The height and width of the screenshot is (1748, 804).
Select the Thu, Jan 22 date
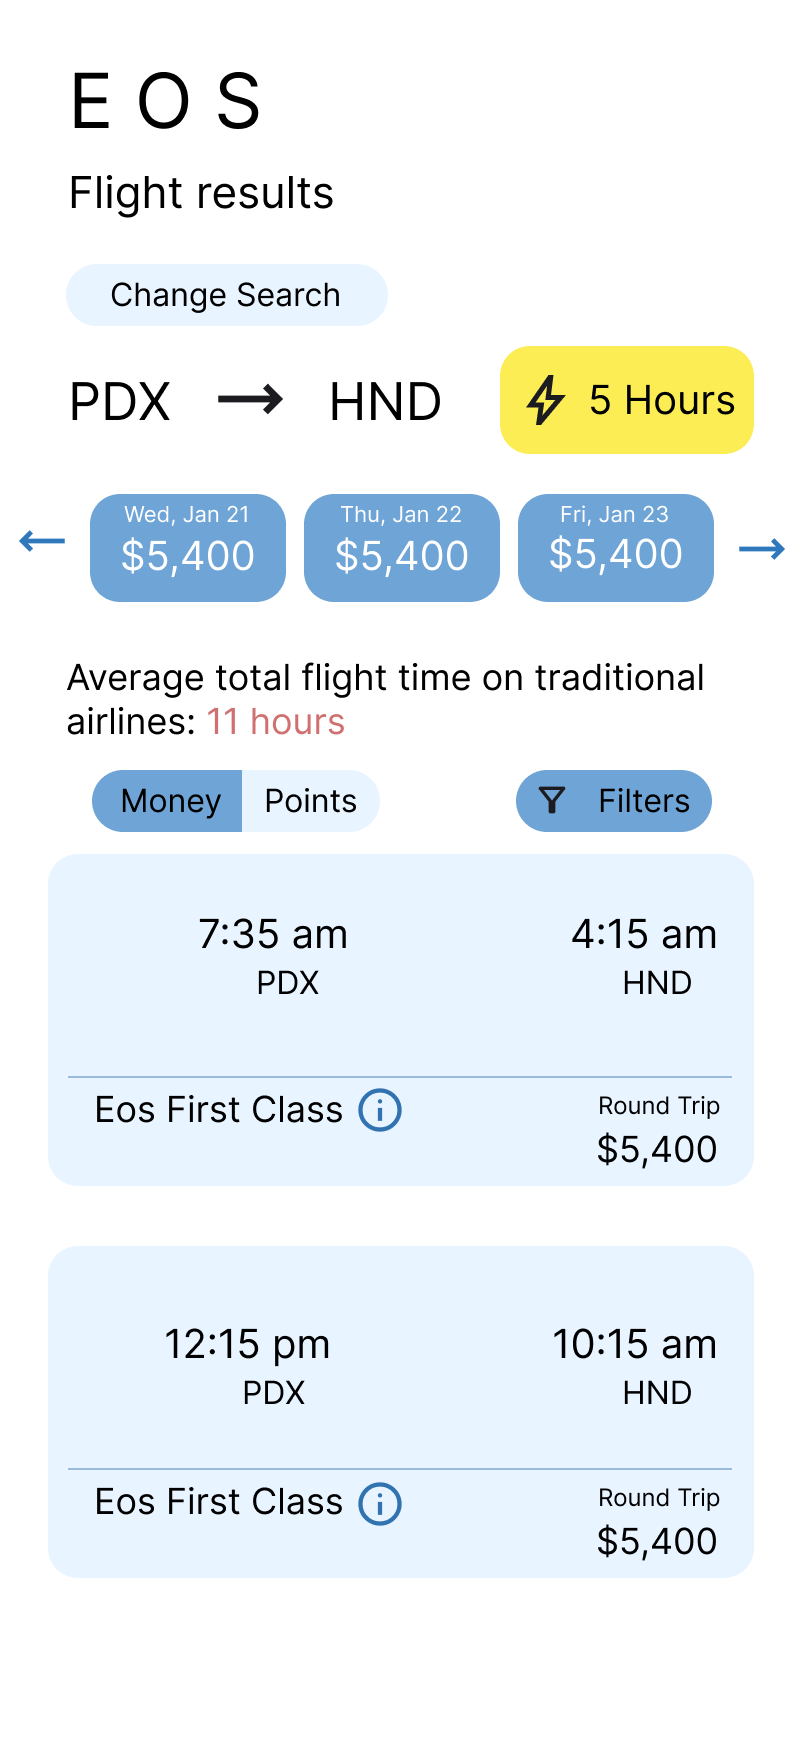402,548
